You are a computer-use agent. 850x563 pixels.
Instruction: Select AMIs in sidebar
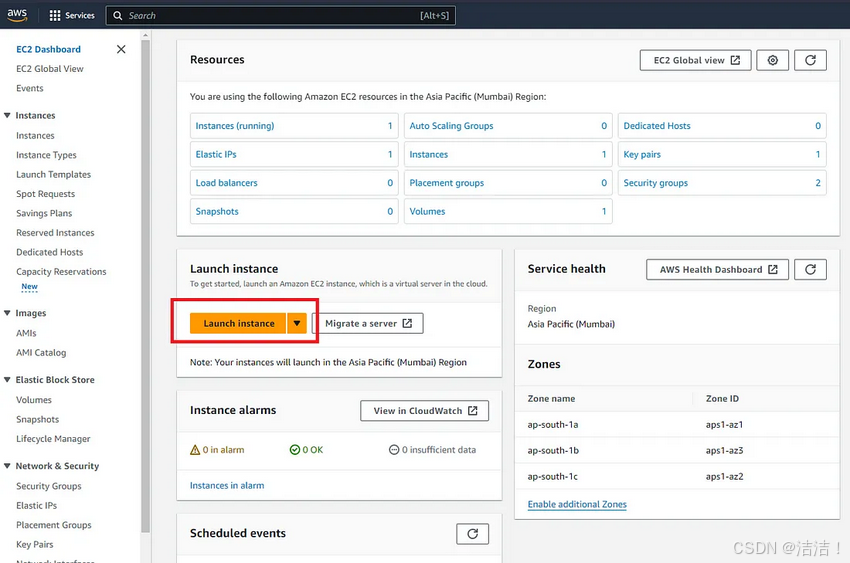27,333
